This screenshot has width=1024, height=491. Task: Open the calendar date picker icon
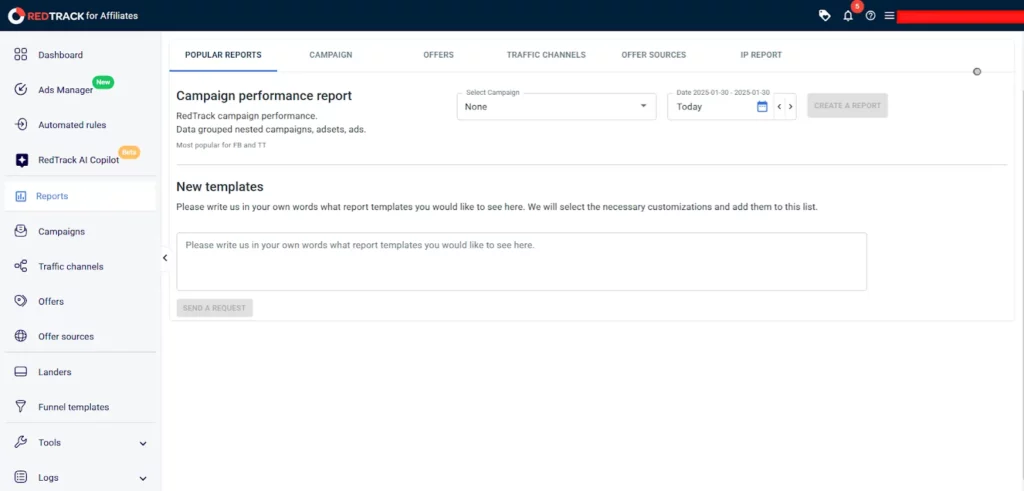pos(761,106)
